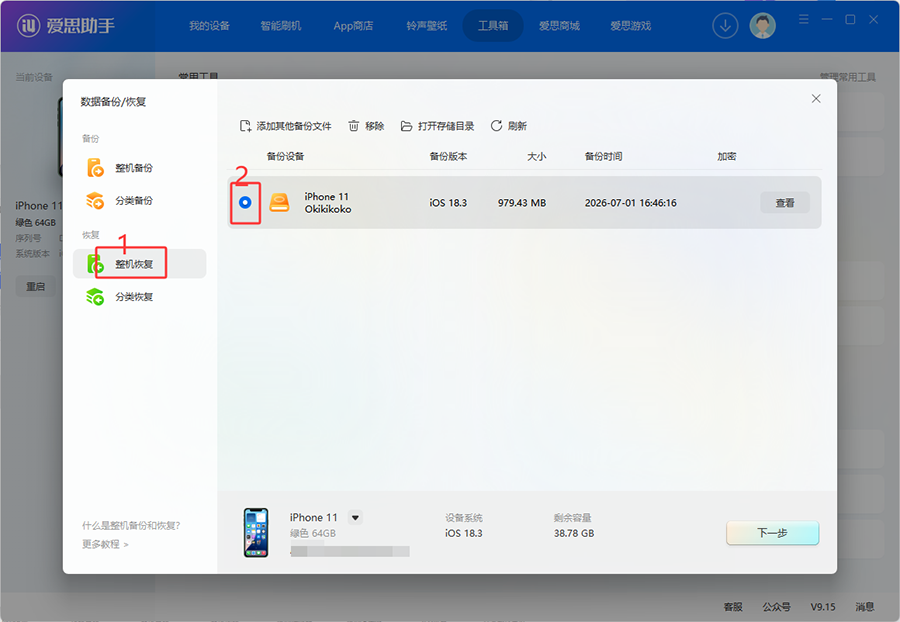
Task: Open the hamburger menu in title bar
Action: [x=804, y=20]
